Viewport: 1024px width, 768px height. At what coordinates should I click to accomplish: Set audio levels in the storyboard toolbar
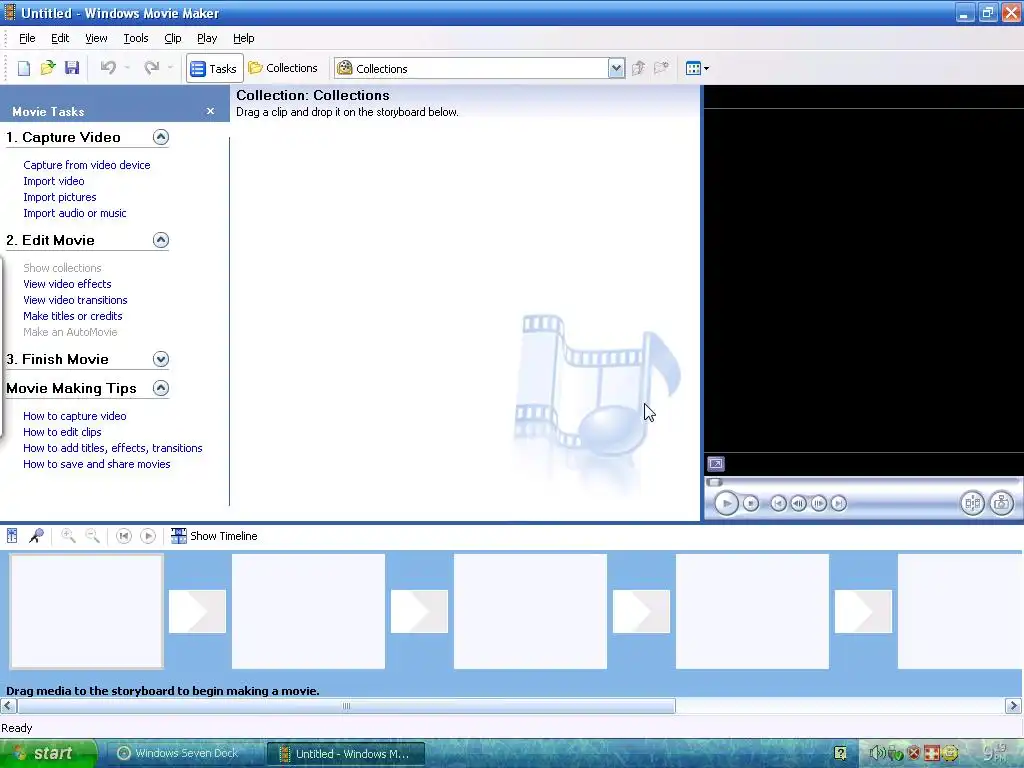[x=12, y=536]
